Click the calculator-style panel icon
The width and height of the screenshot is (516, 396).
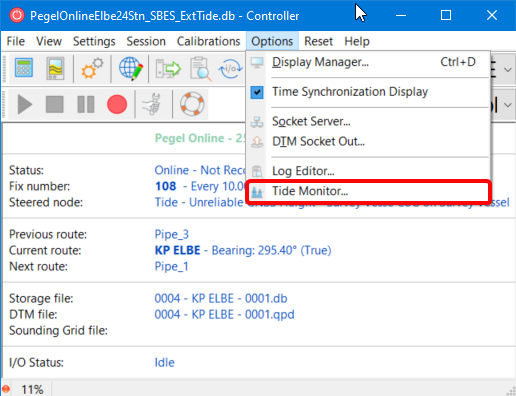[x=24, y=68]
